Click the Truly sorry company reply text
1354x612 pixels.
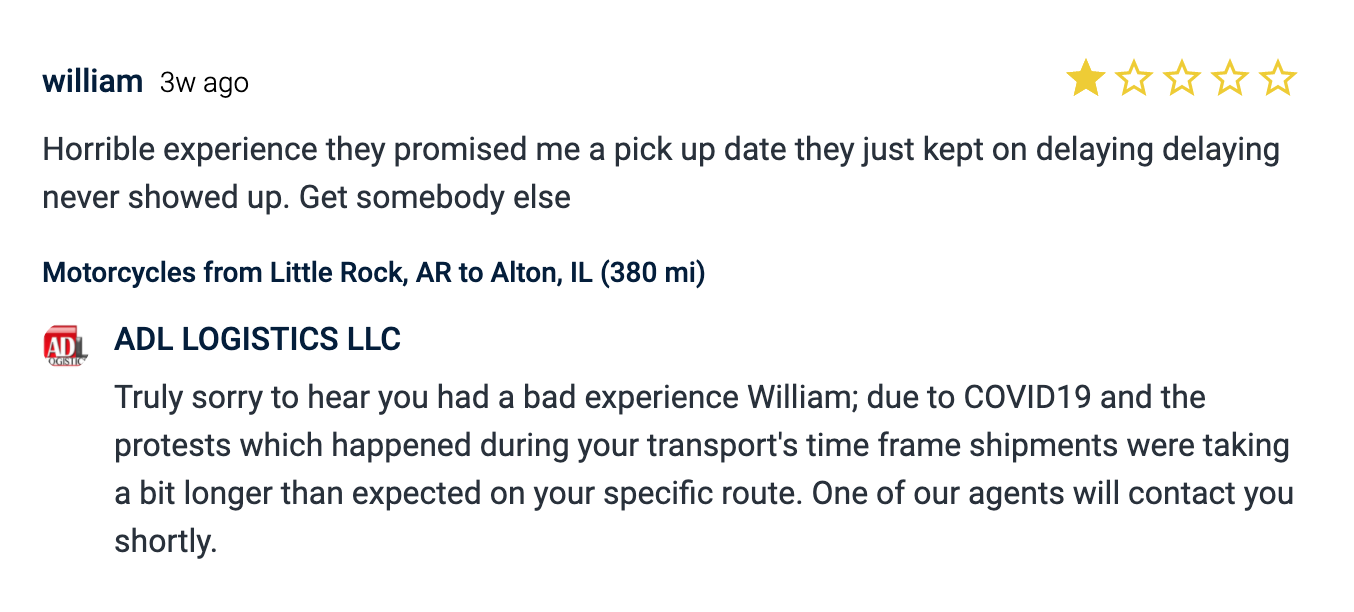[700, 445]
